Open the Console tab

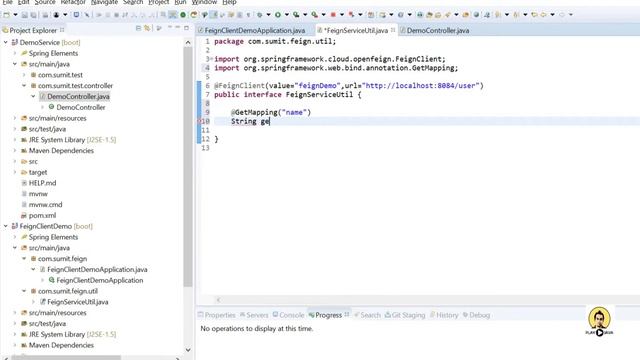(x=289, y=315)
